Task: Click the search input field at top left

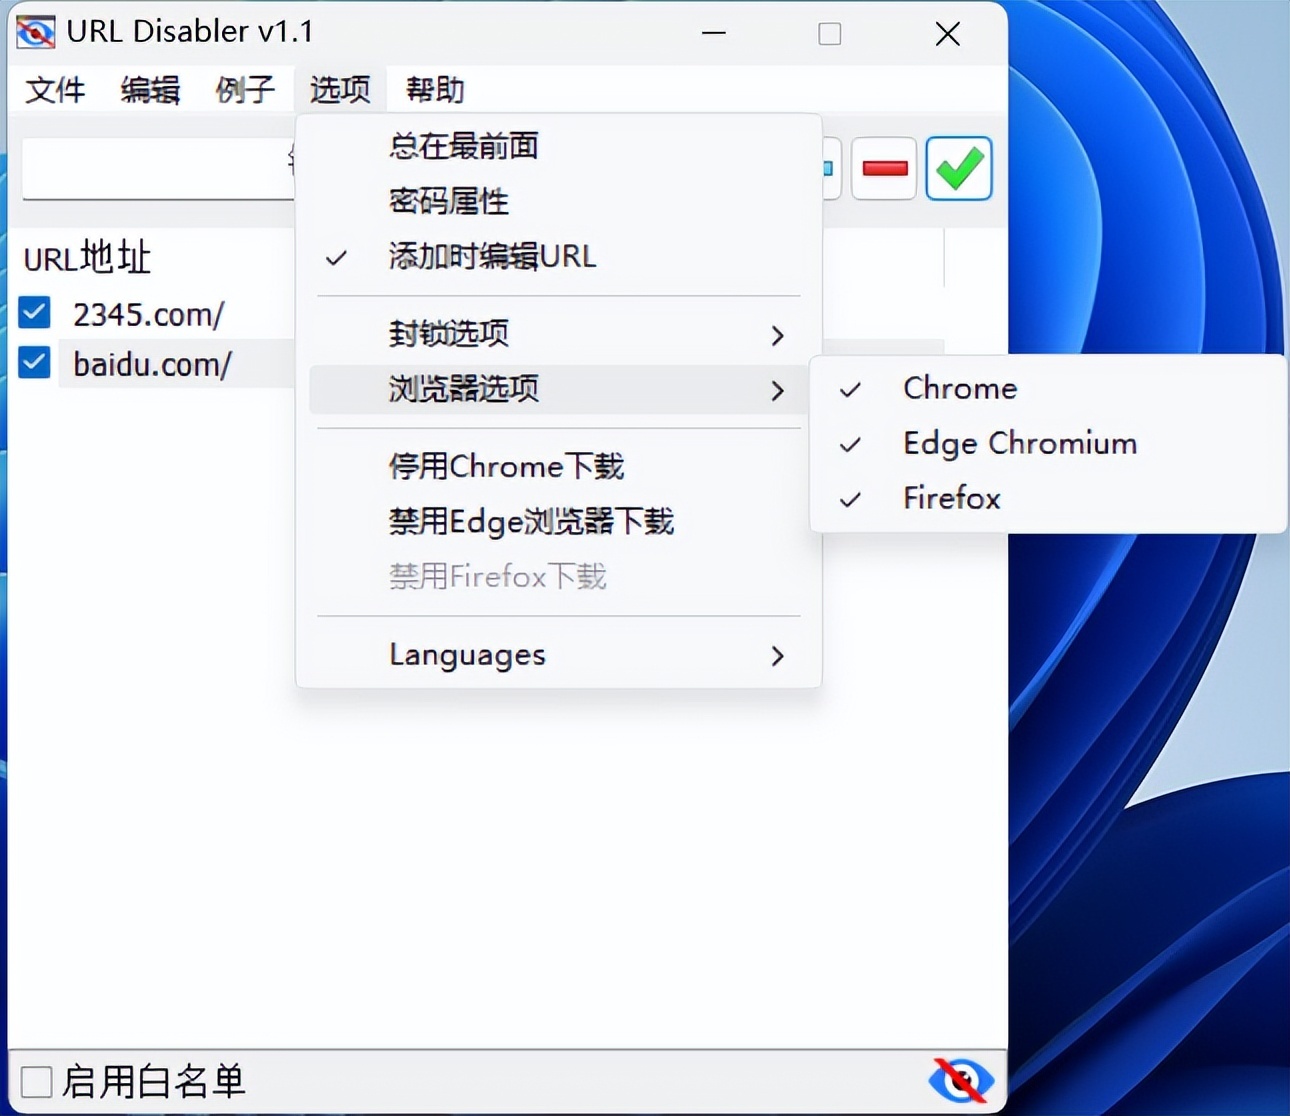Action: point(150,167)
